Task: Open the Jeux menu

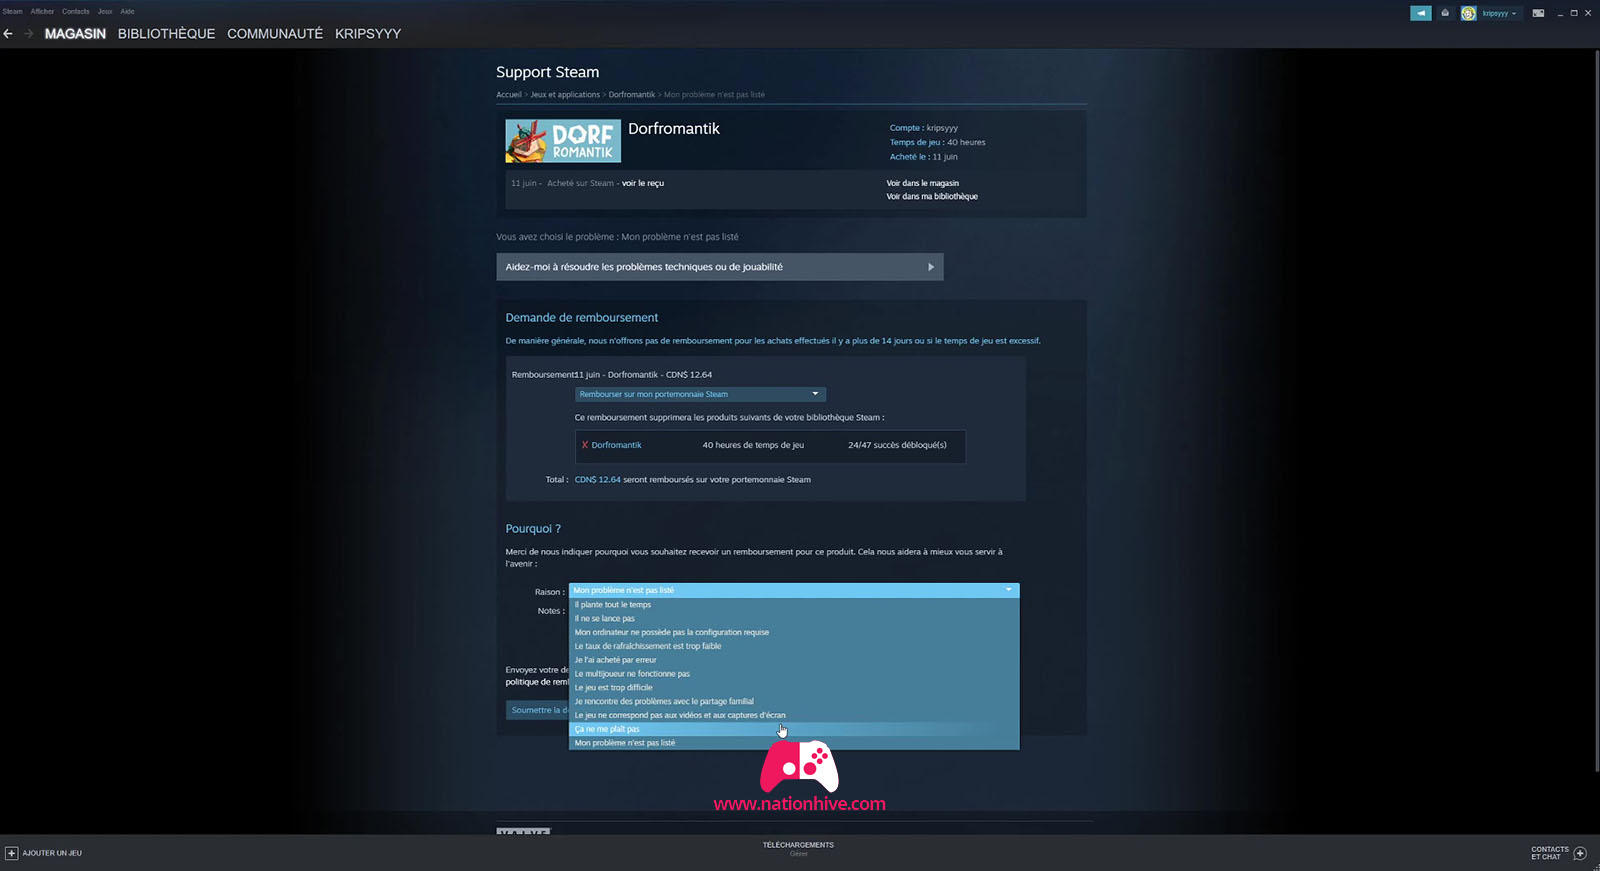Action: [x=105, y=12]
